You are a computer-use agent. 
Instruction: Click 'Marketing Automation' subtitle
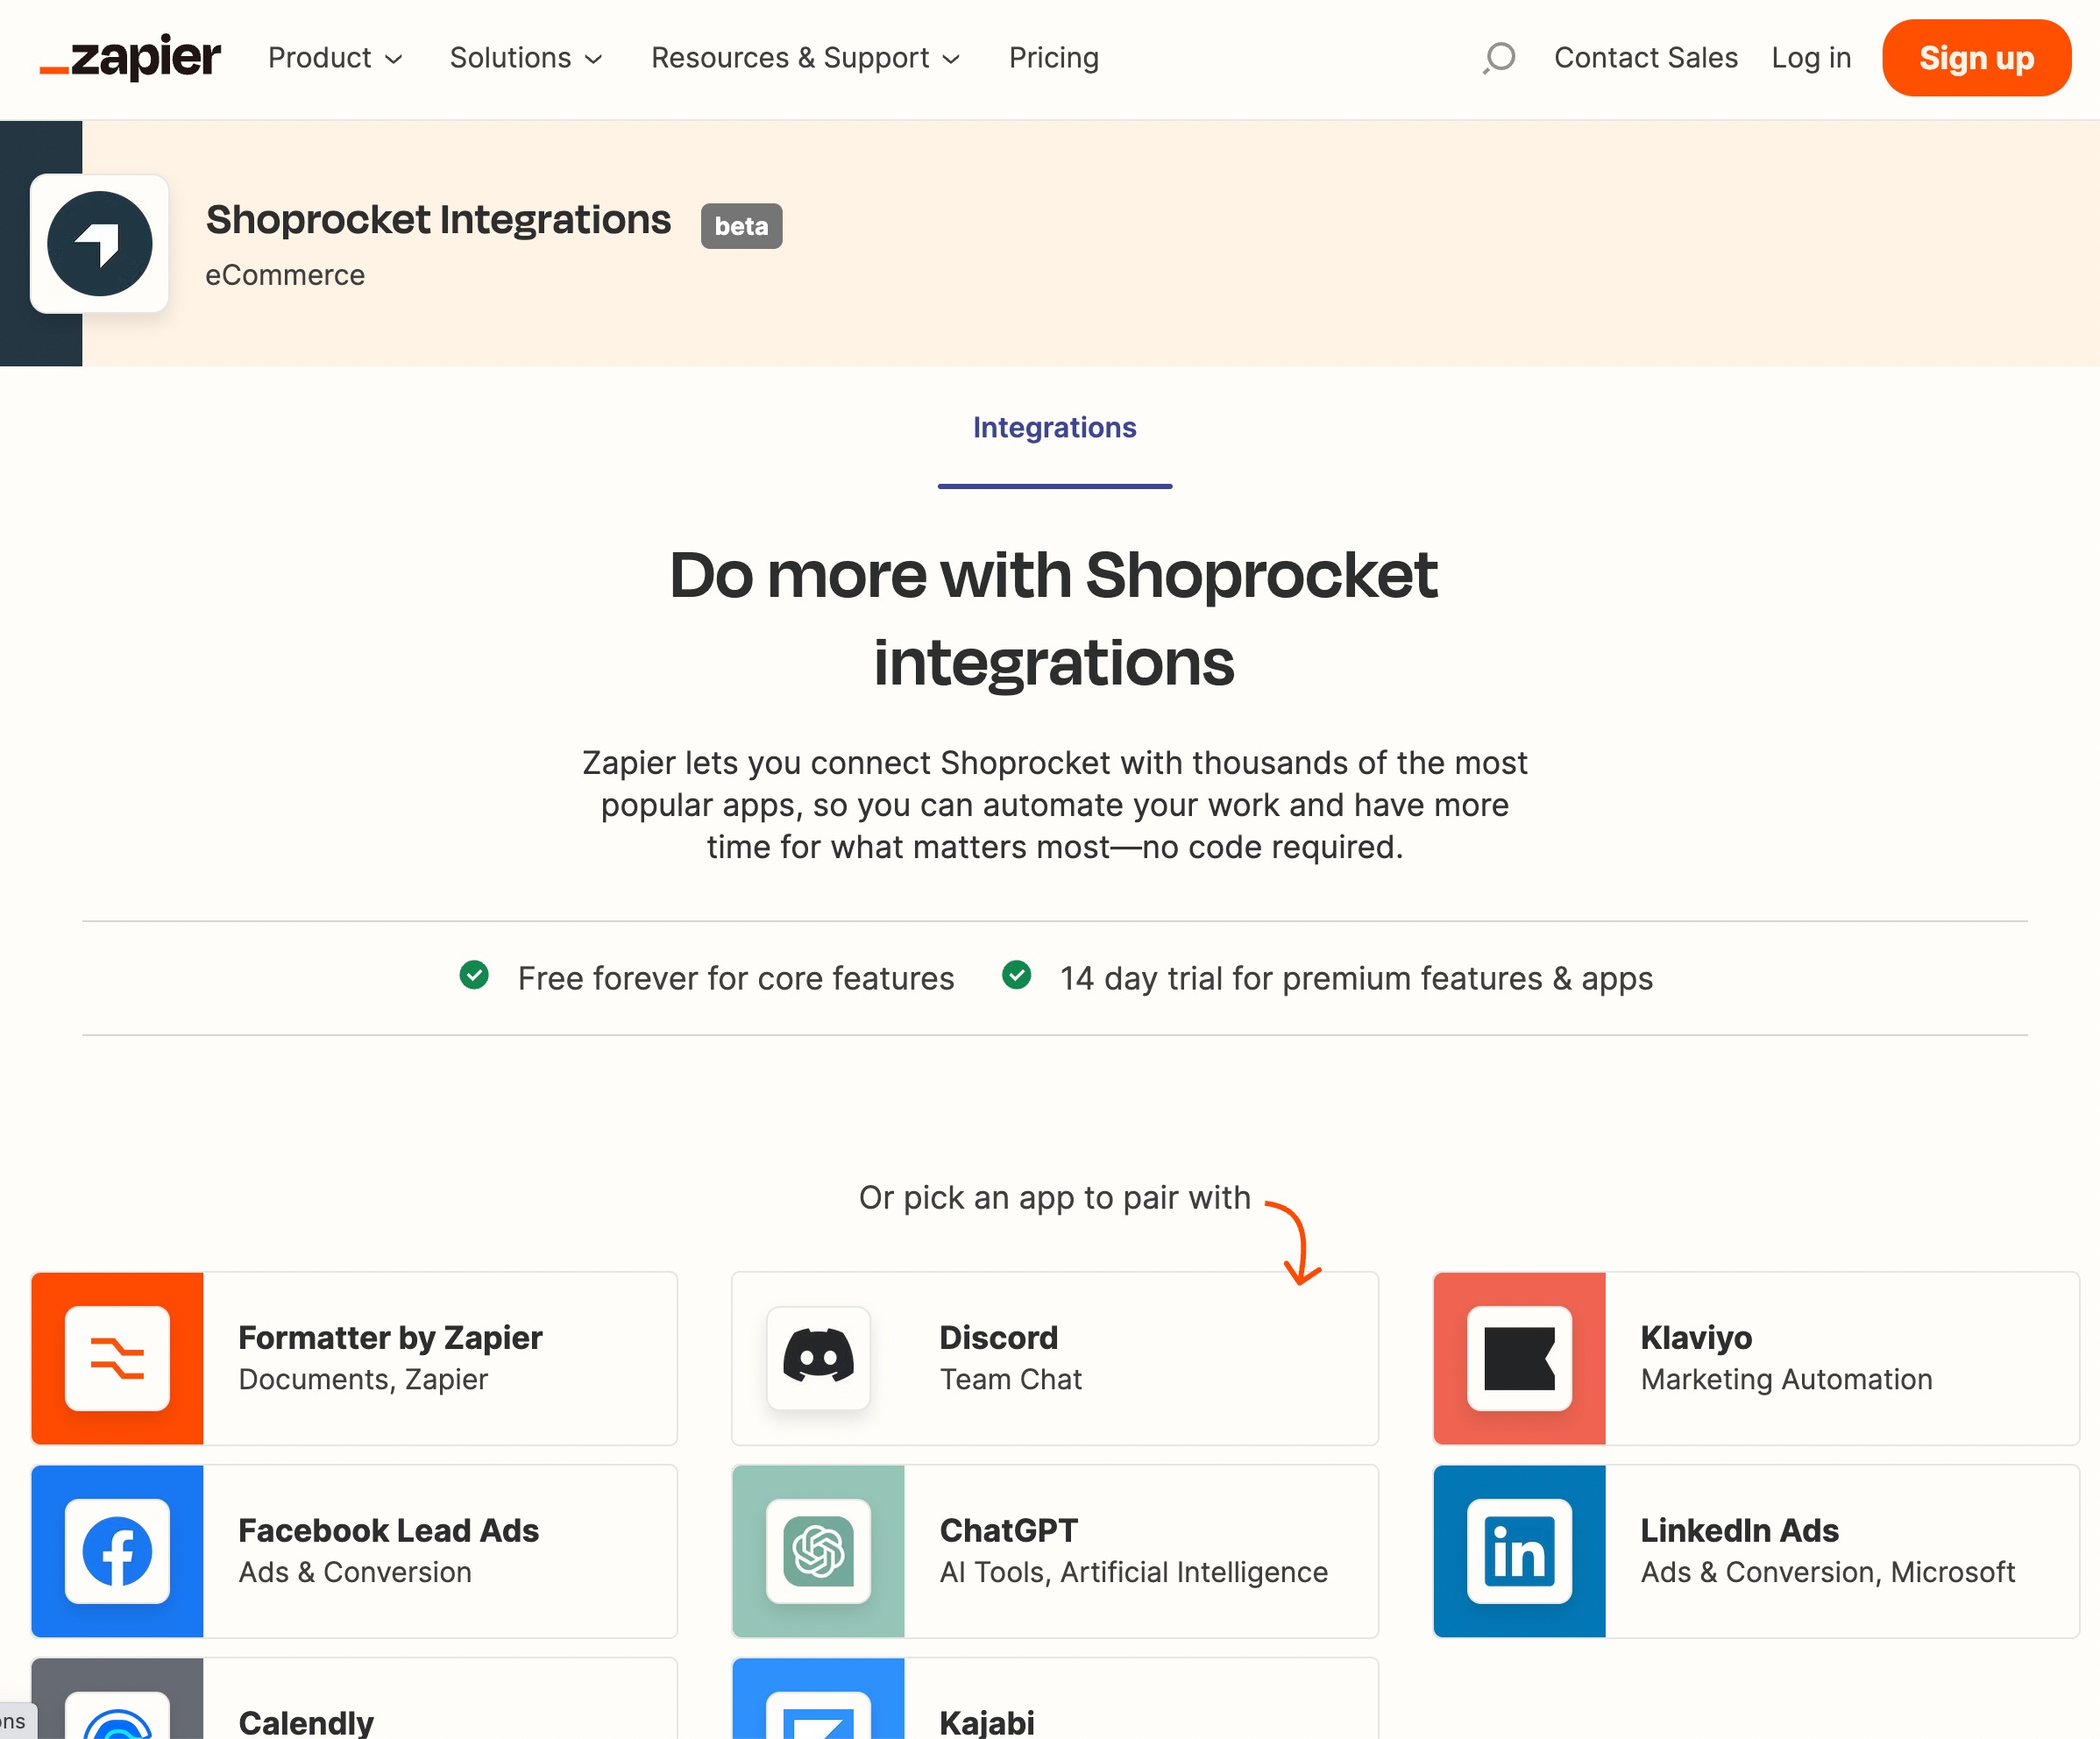click(1786, 1379)
